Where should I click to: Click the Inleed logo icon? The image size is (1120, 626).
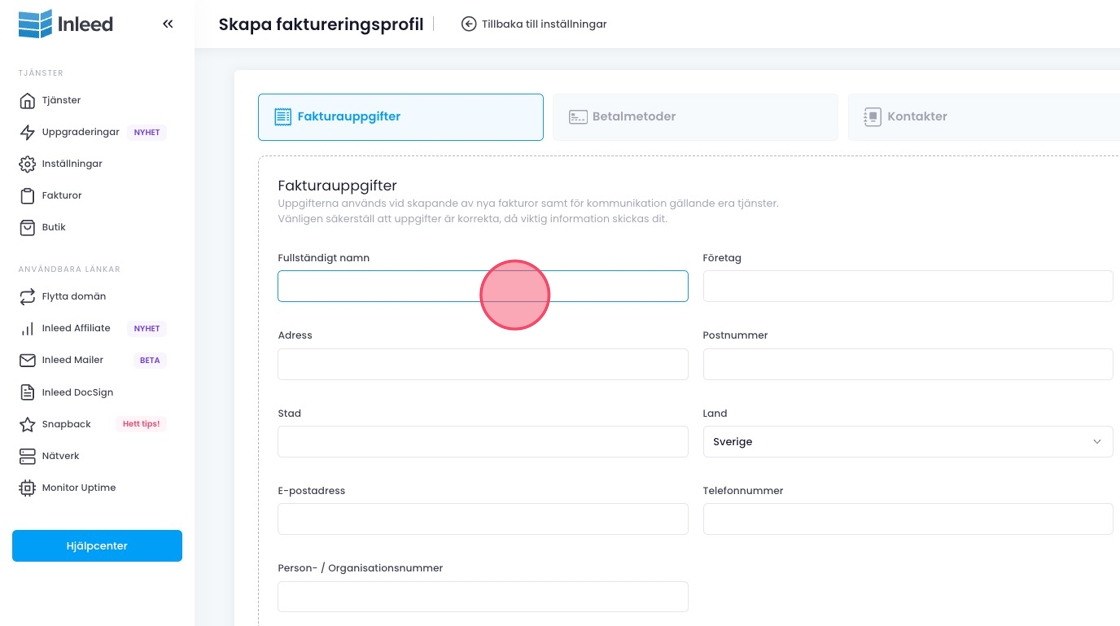click(x=35, y=24)
